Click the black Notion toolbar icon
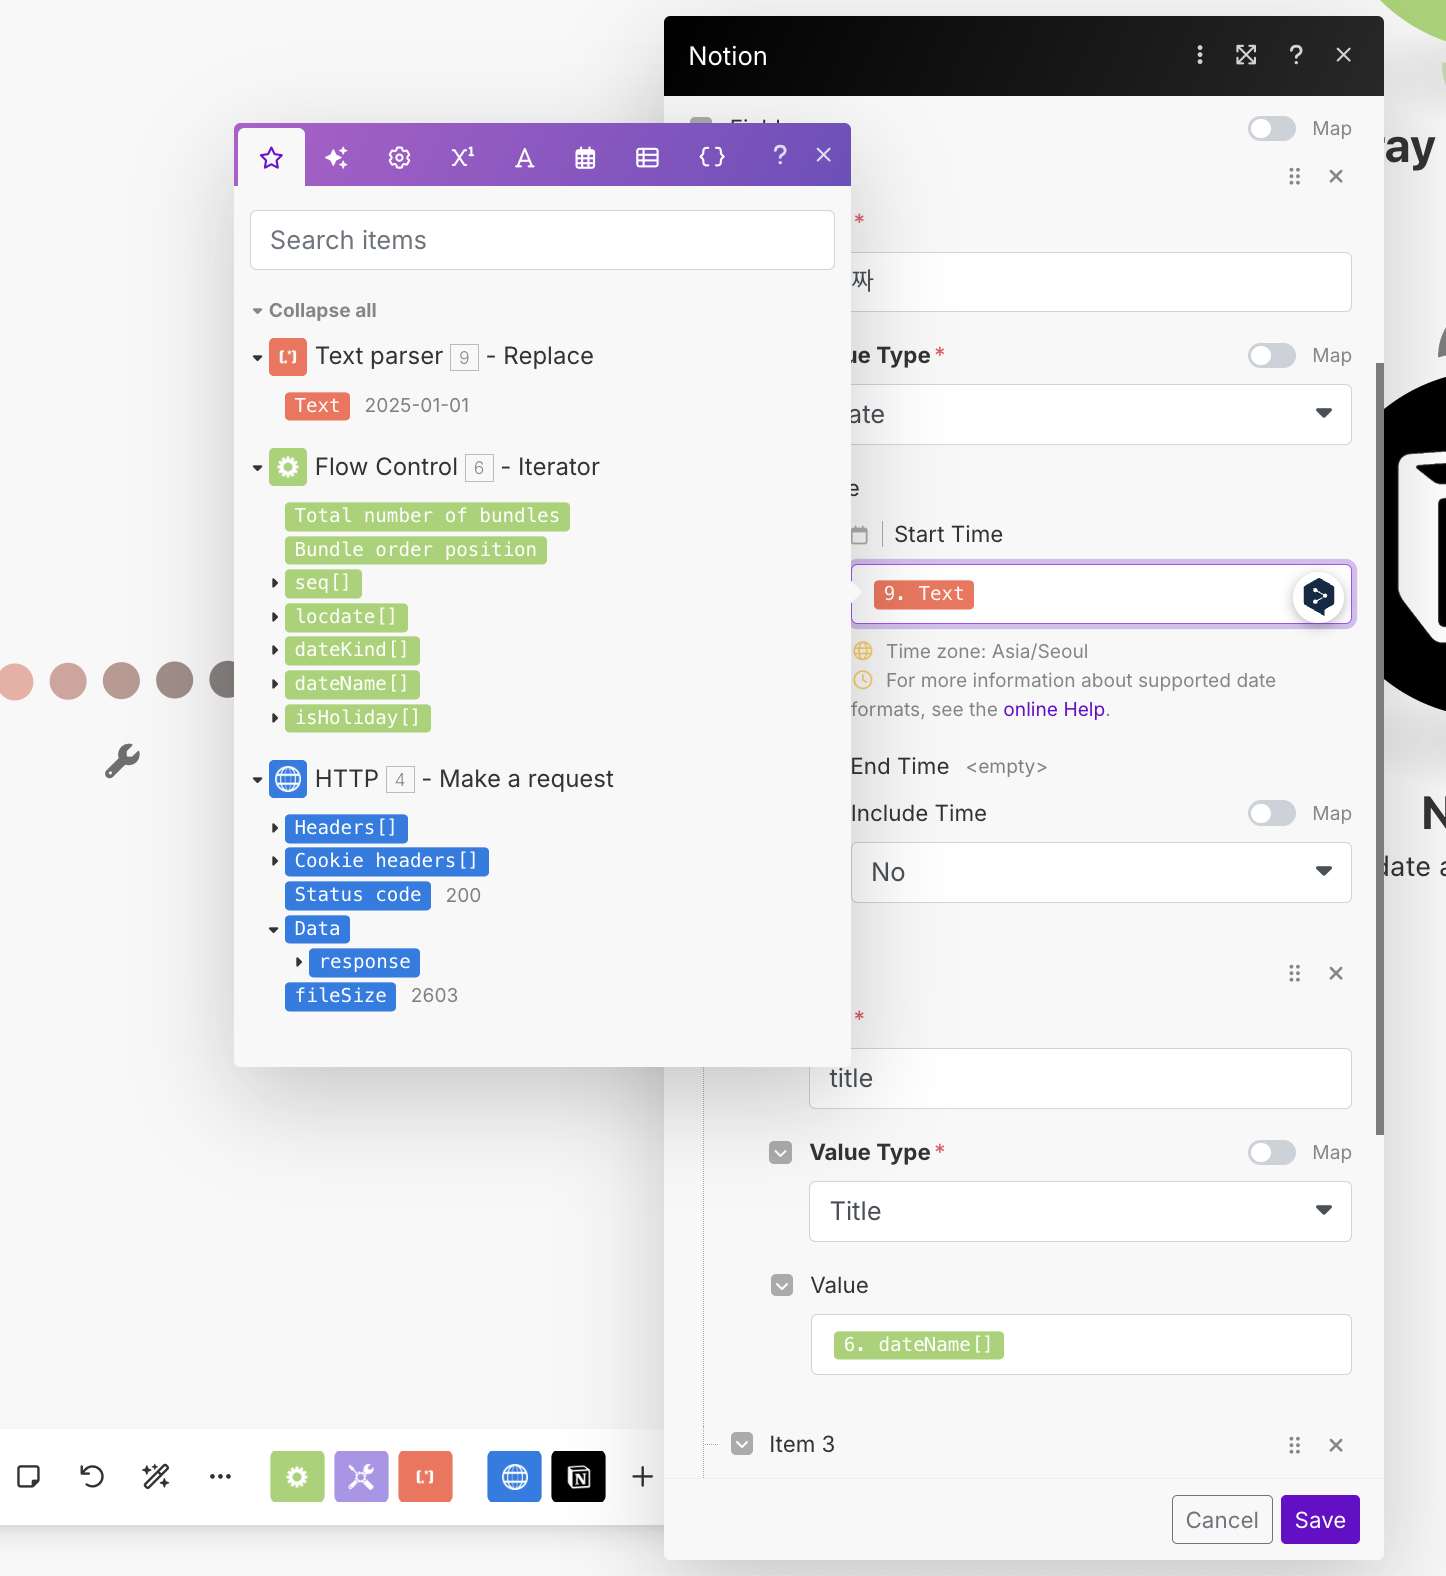This screenshot has width=1446, height=1576. [579, 1477]
